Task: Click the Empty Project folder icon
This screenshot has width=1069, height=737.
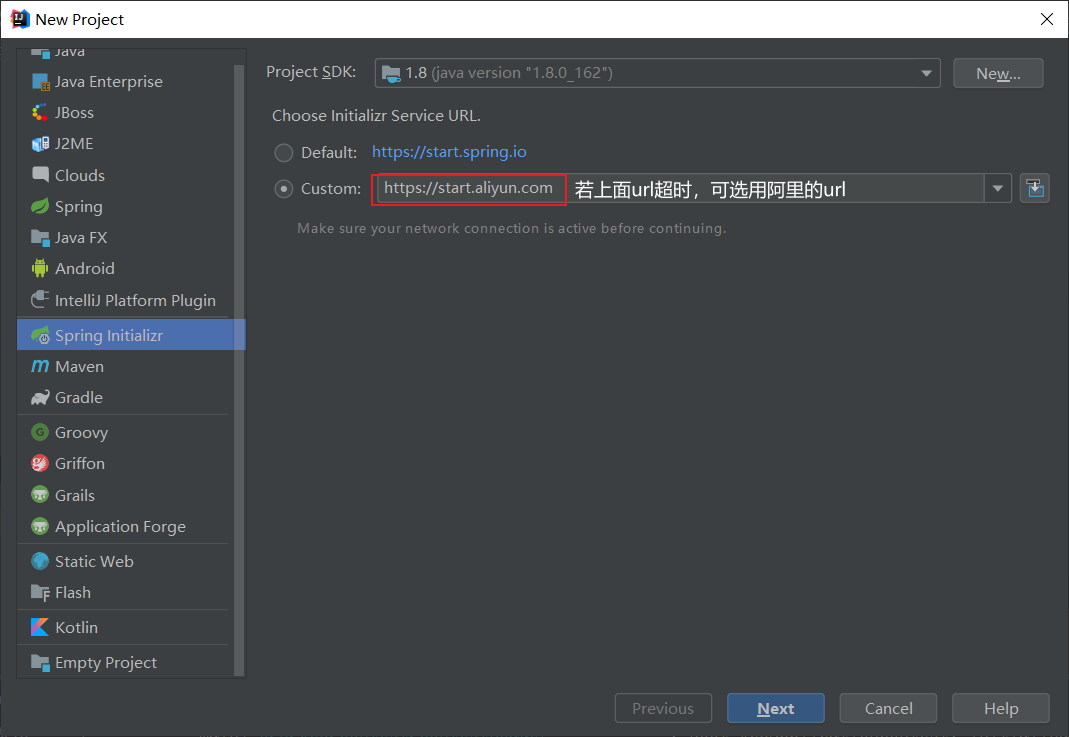Action: point(40,662)
